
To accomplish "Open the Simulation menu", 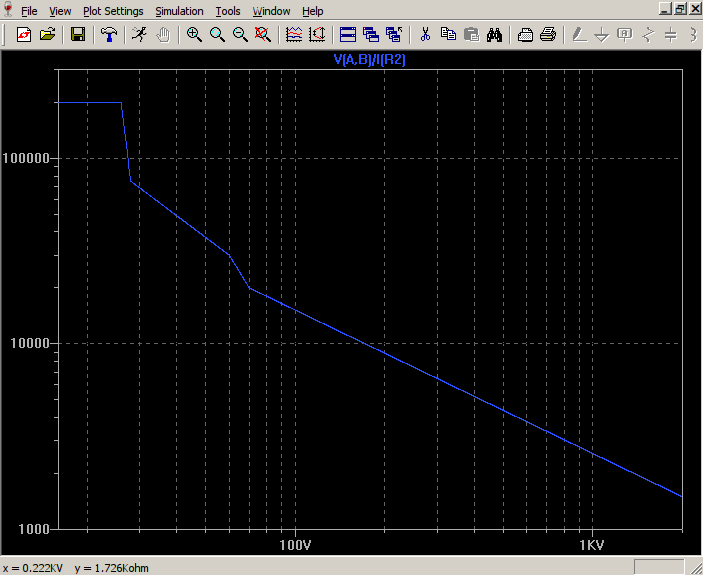I will pos(179,11).
